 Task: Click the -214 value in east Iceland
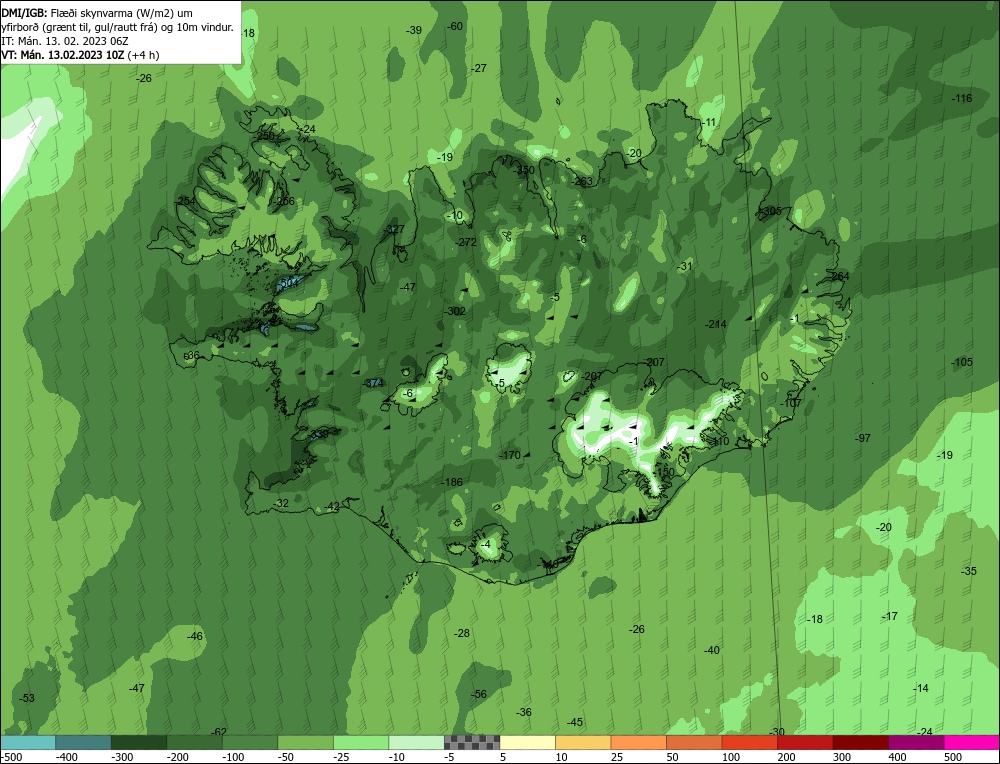click(x=716, y=324)
